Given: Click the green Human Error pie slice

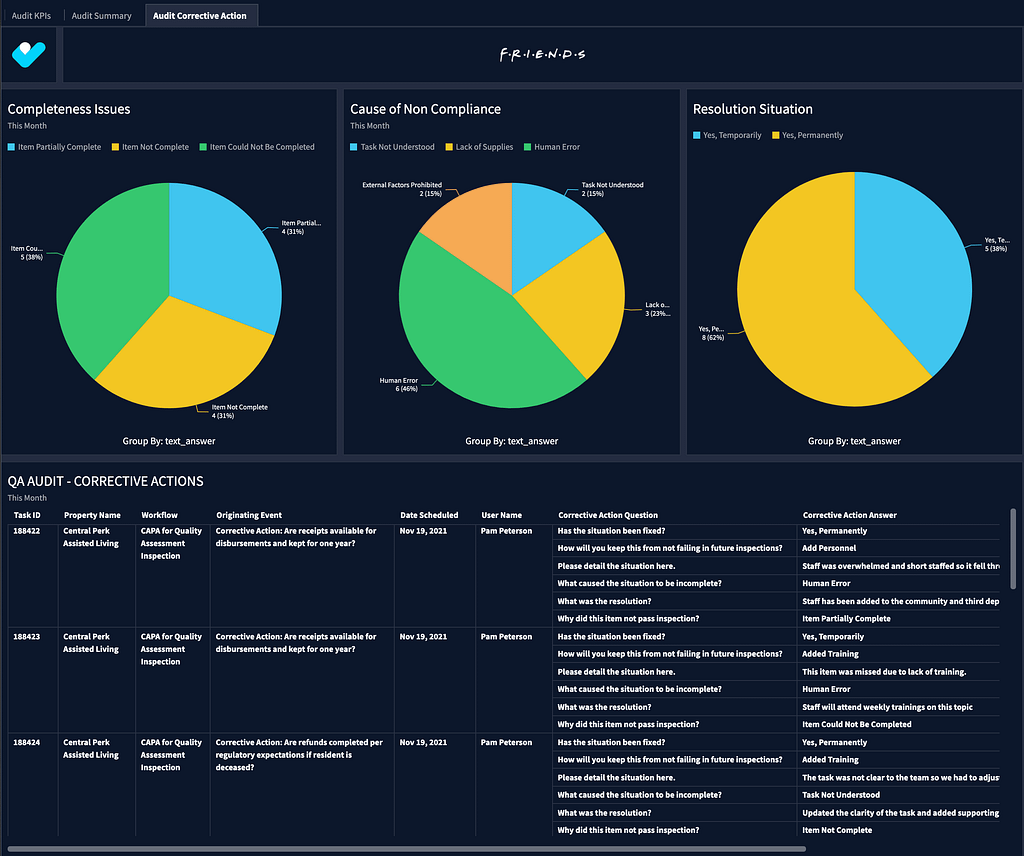Looking at the screenshot, I should 470,340.
